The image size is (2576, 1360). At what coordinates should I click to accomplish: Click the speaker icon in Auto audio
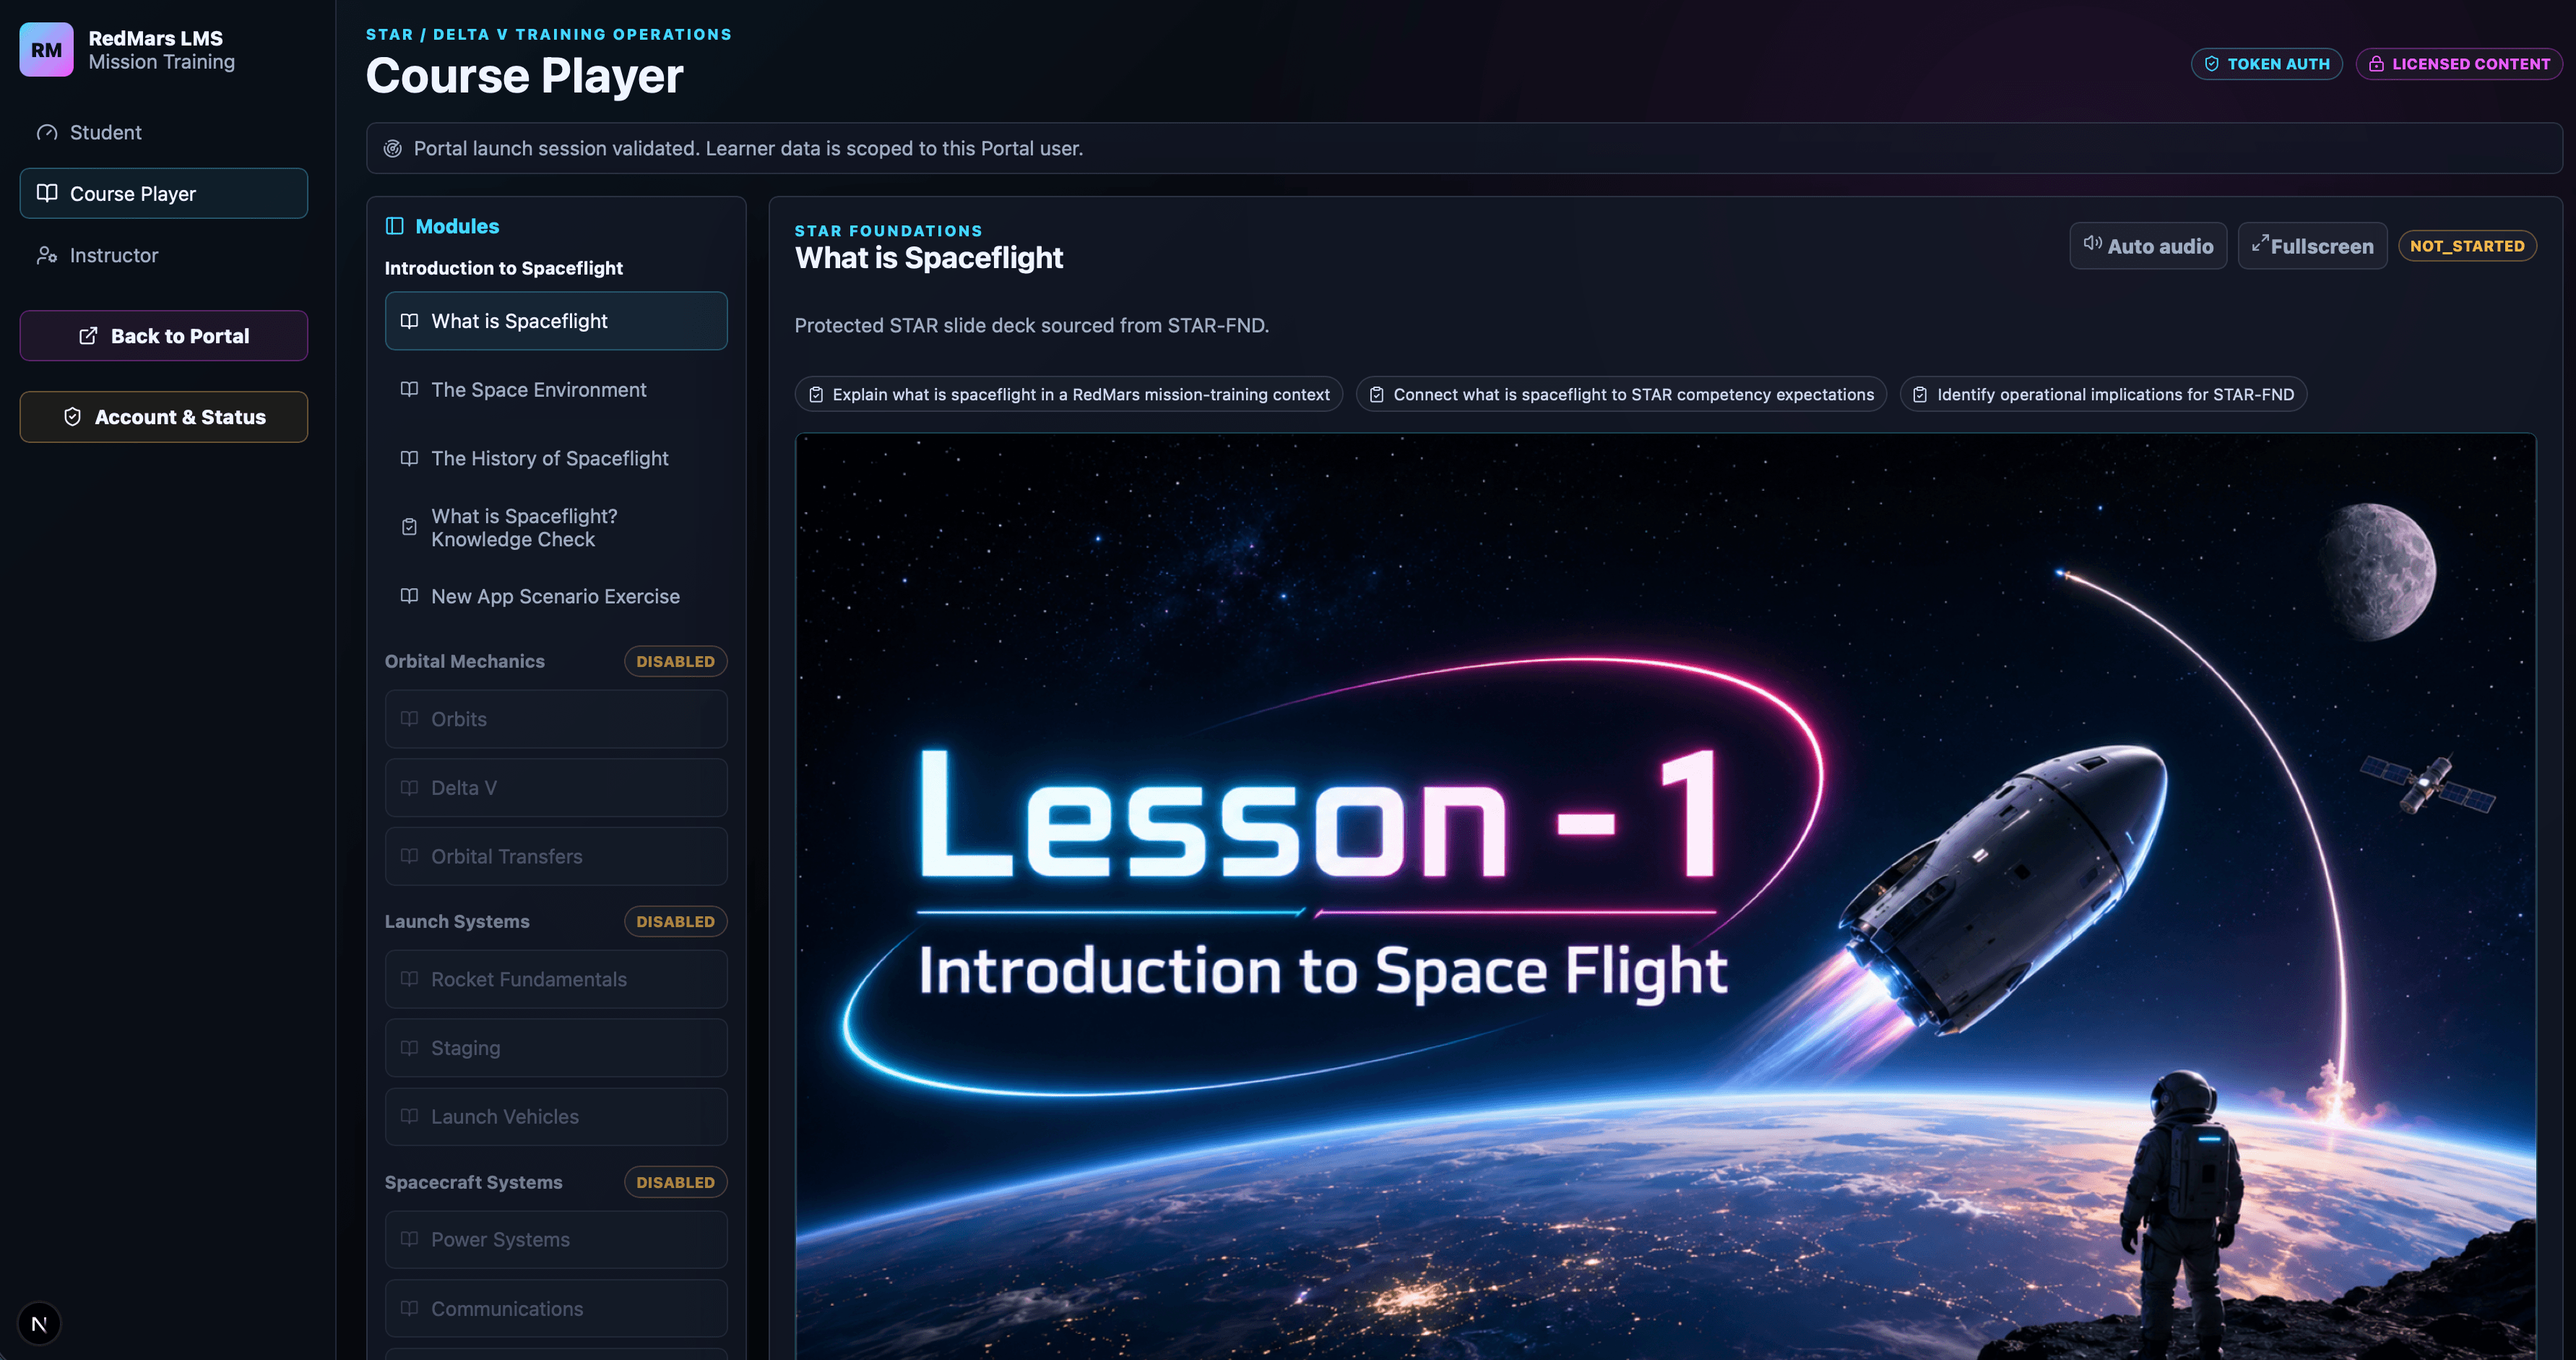(2092, 243)
